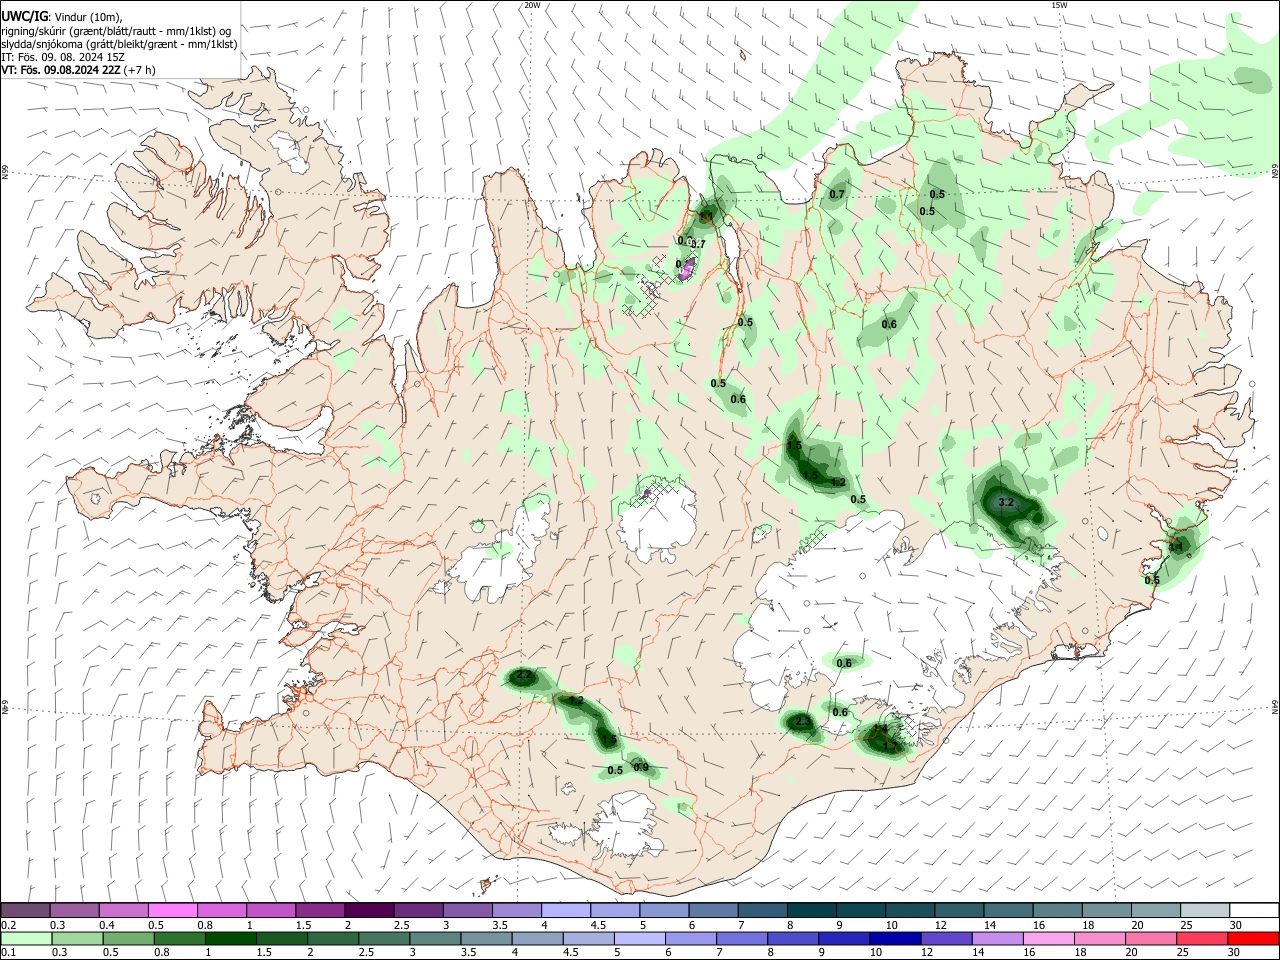
Task: Click the 15W longitude label
Action: coord(1059,5)
